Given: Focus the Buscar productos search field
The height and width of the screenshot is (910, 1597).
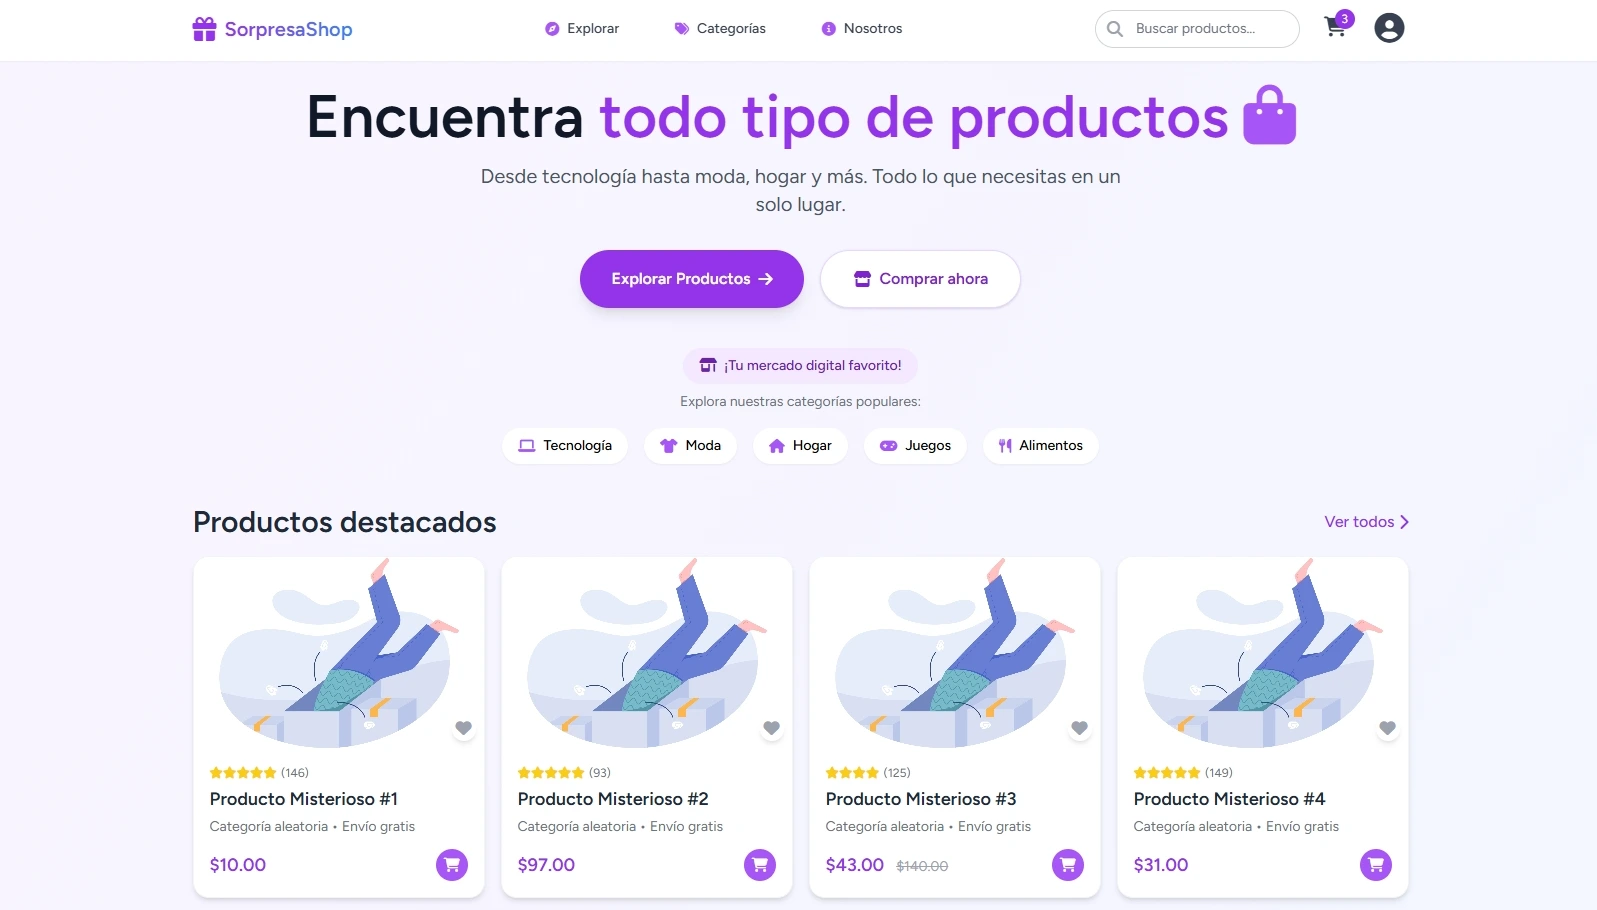Looking at the screenshot, I should pyautogui.click(x=1197, y=29).
